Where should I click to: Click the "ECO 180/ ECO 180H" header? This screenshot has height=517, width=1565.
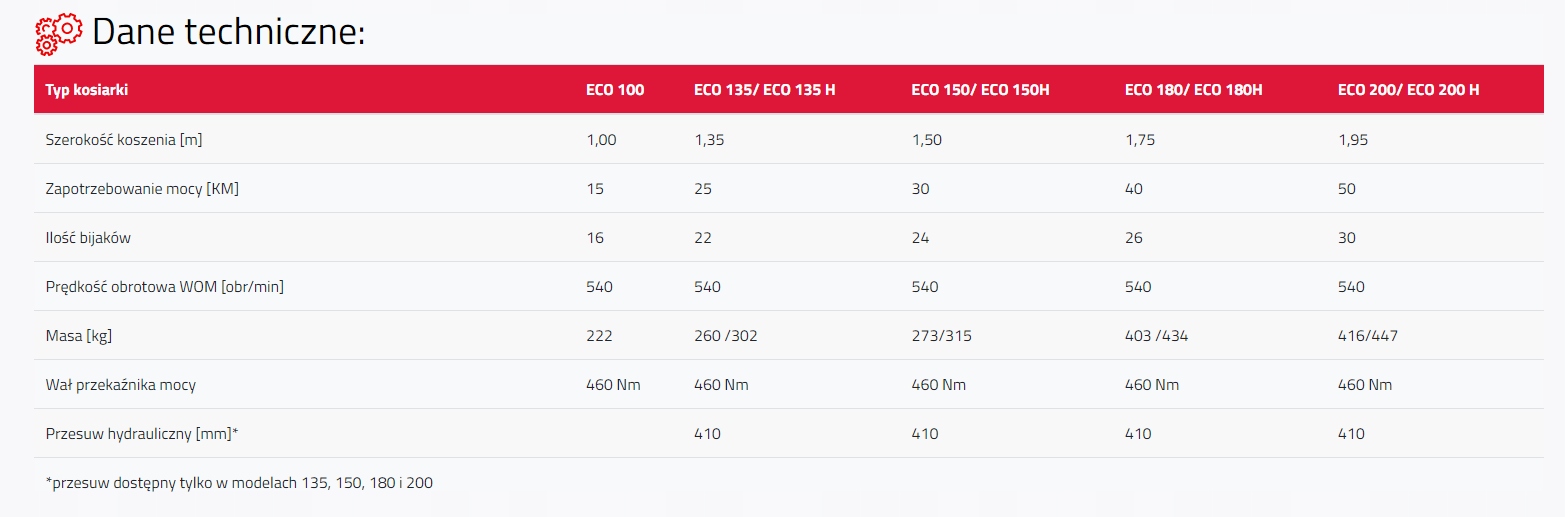click(1193, 90)
